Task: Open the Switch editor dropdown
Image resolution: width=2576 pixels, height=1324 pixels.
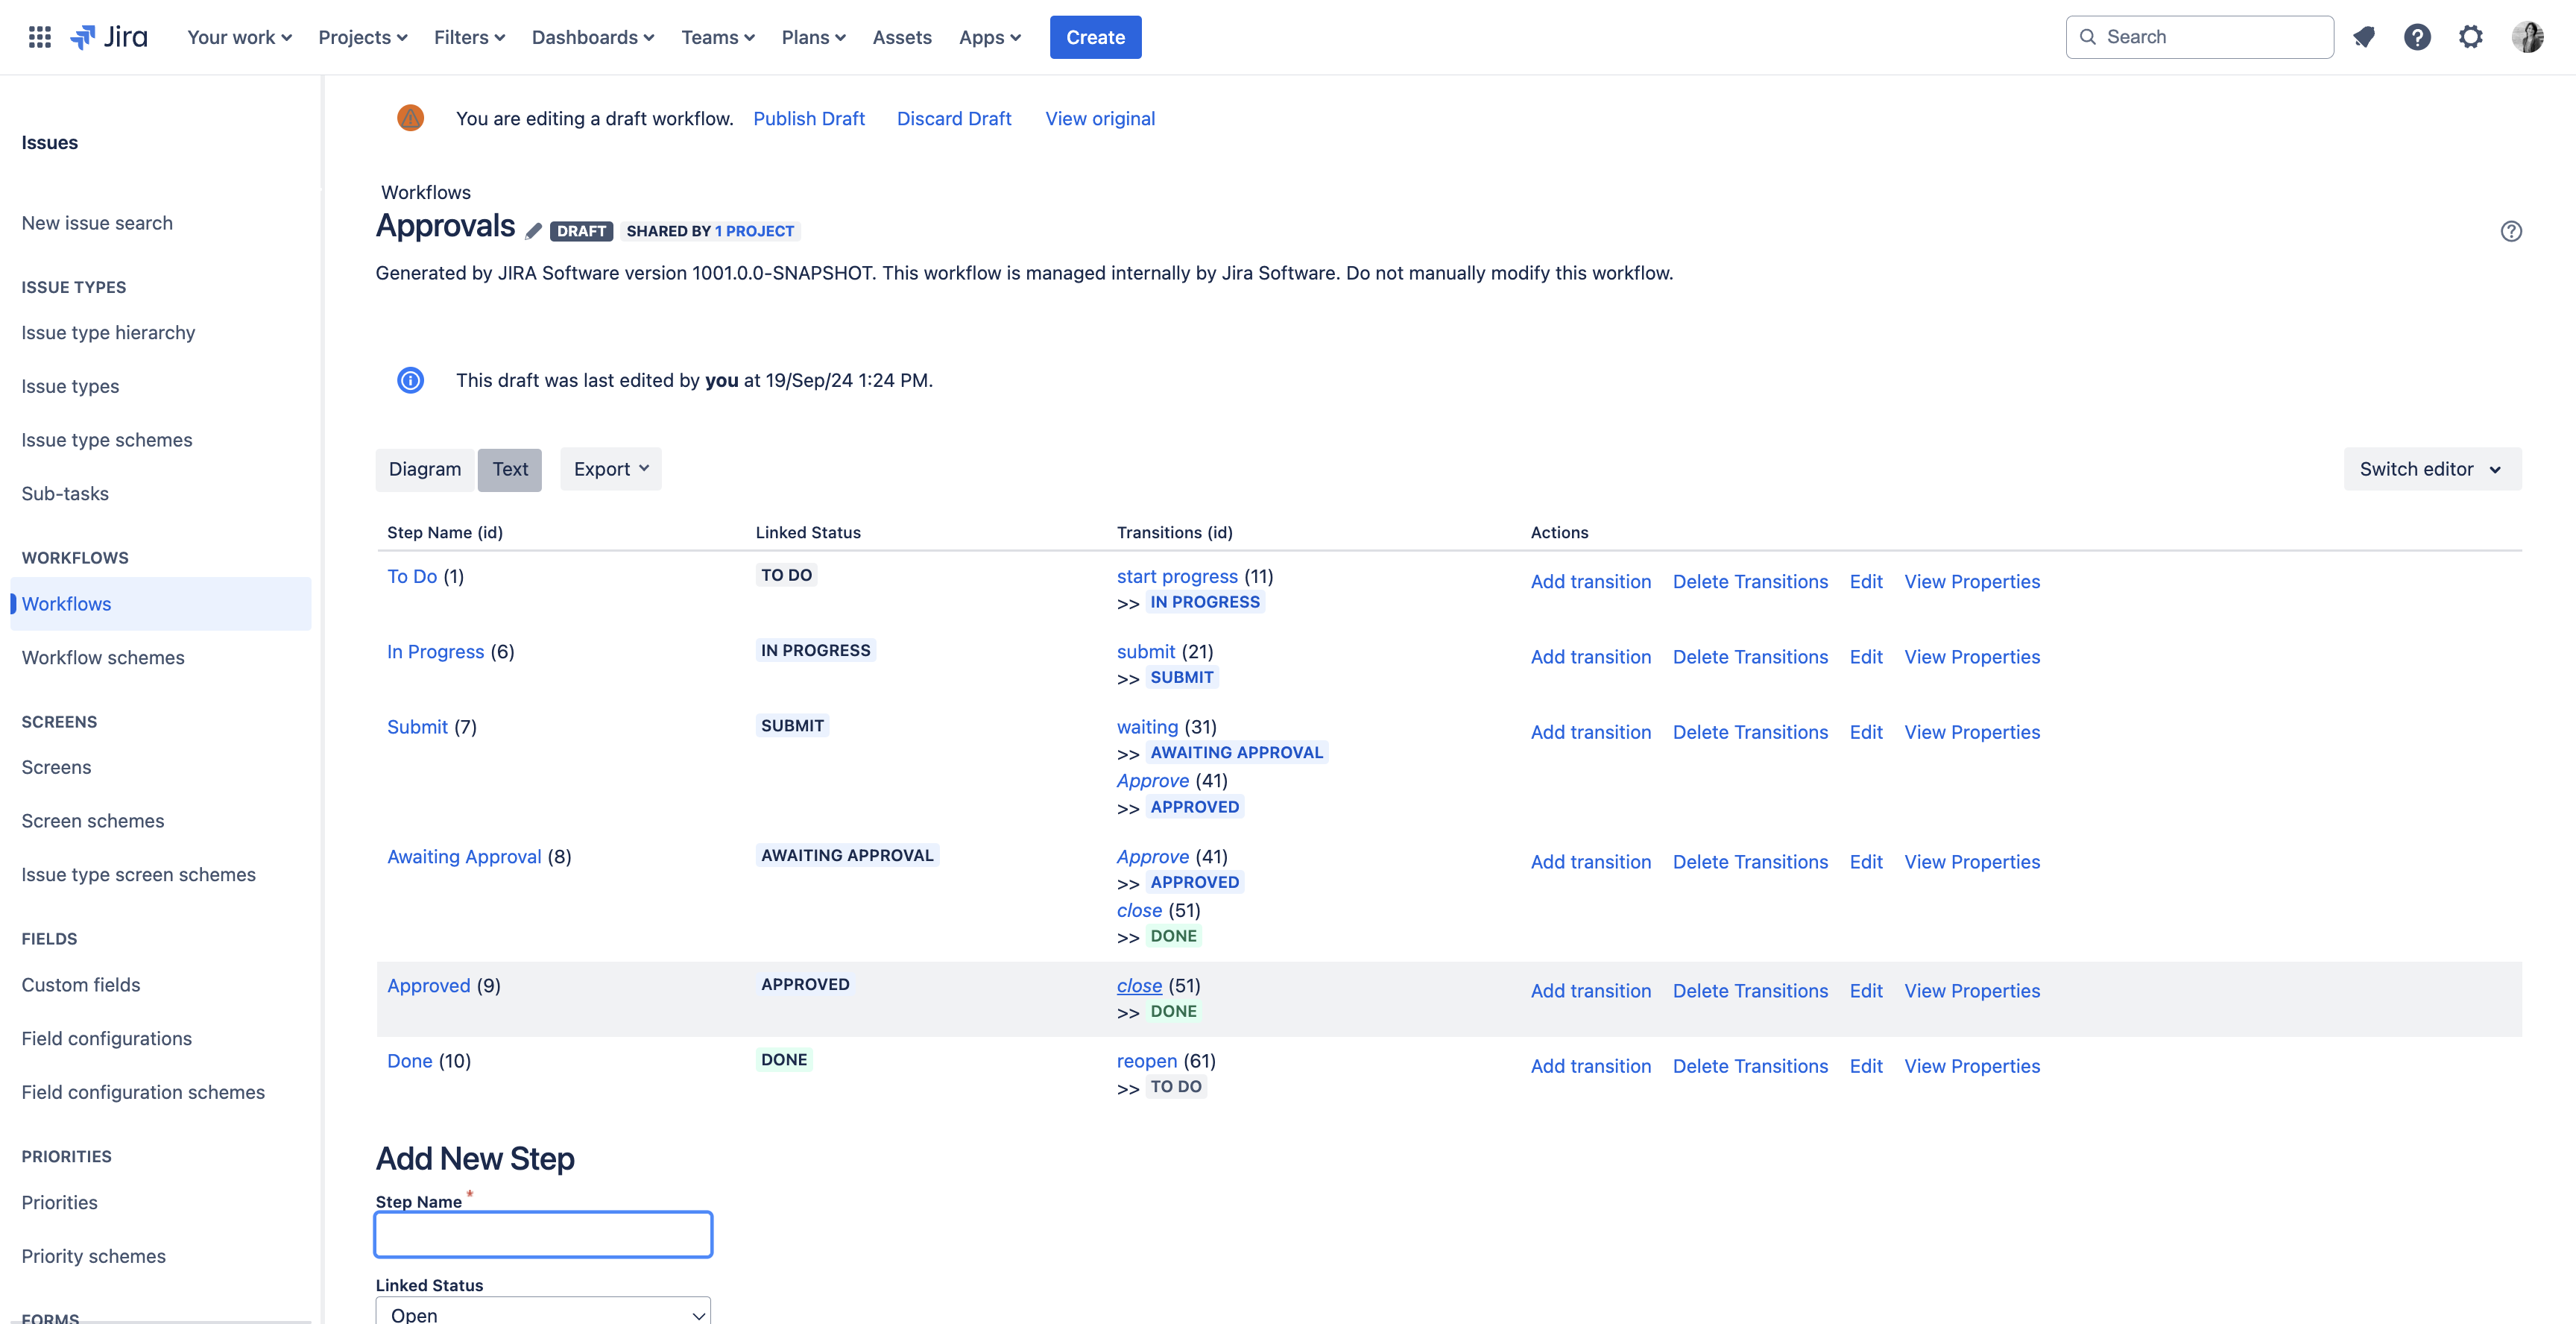Action: pyautogui.click(x=2432, y=469)
